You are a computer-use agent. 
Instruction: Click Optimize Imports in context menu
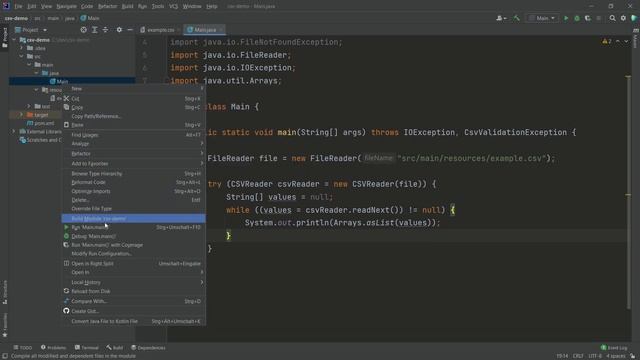[x=133, y=191]
